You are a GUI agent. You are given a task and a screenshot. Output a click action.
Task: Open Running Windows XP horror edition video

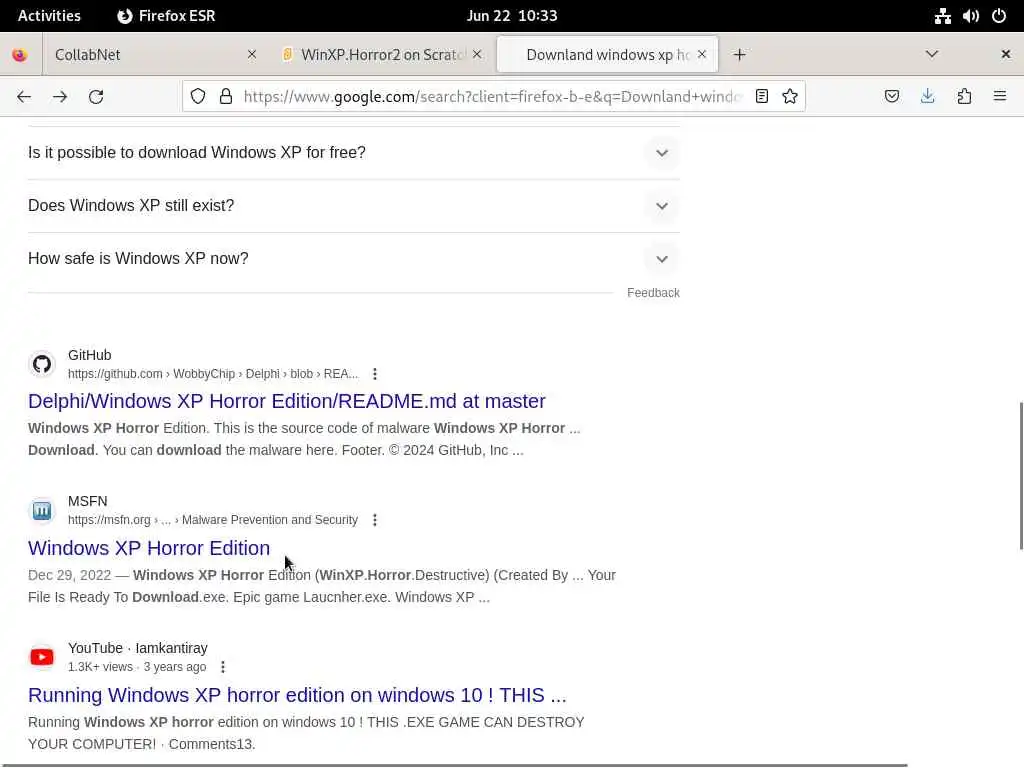tap(297, 696)
